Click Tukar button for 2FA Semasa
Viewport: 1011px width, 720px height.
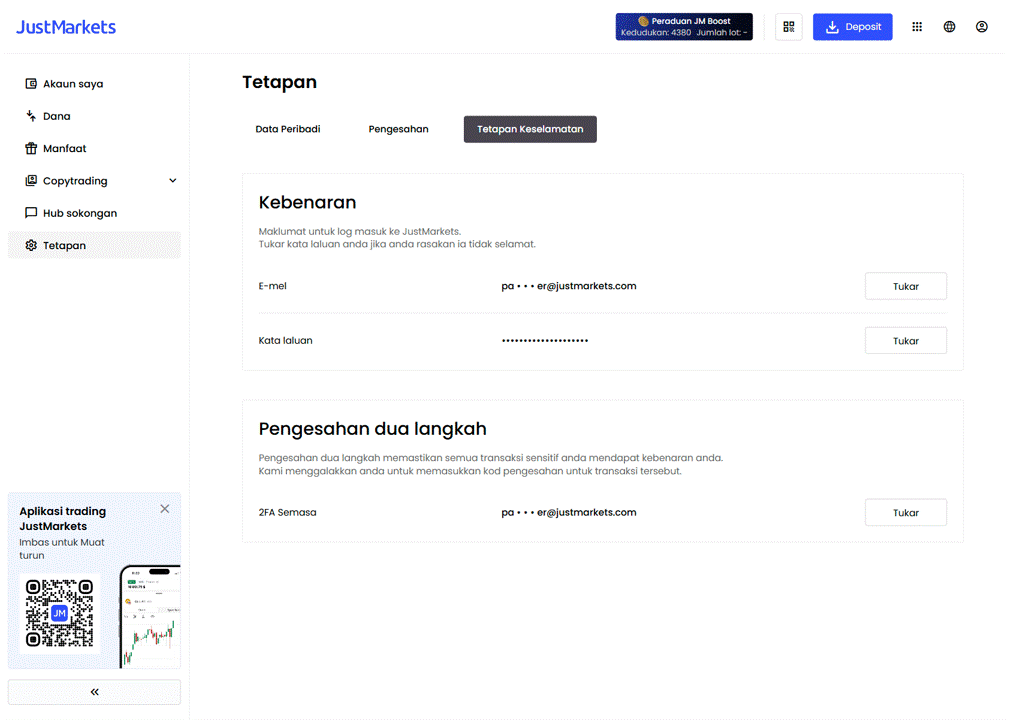pyautogui.click(x=905, y=512)
